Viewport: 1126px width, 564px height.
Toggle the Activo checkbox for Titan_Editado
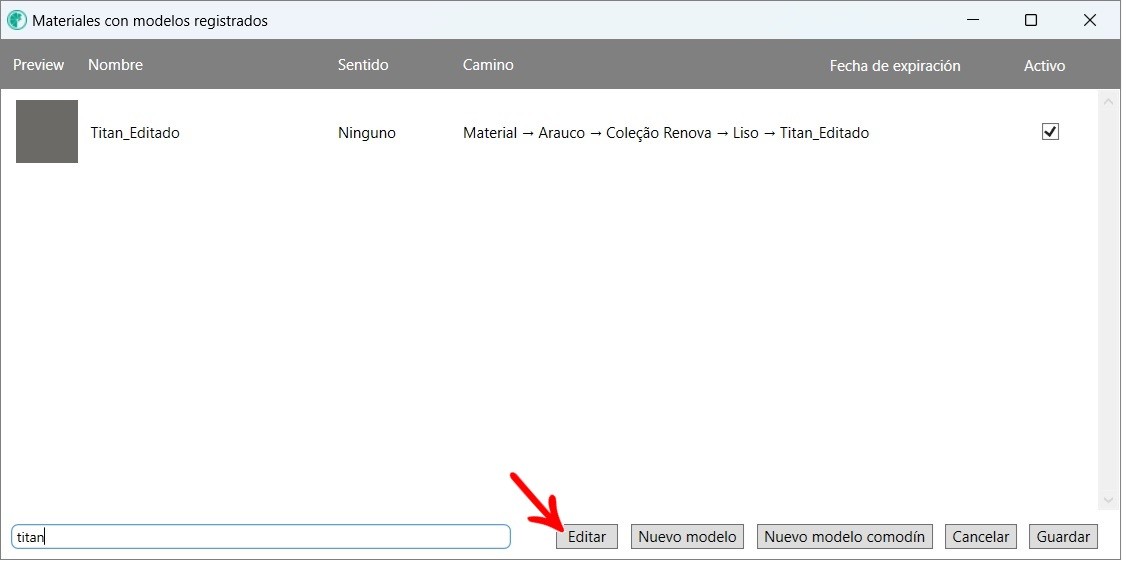tap(1050, 132)
